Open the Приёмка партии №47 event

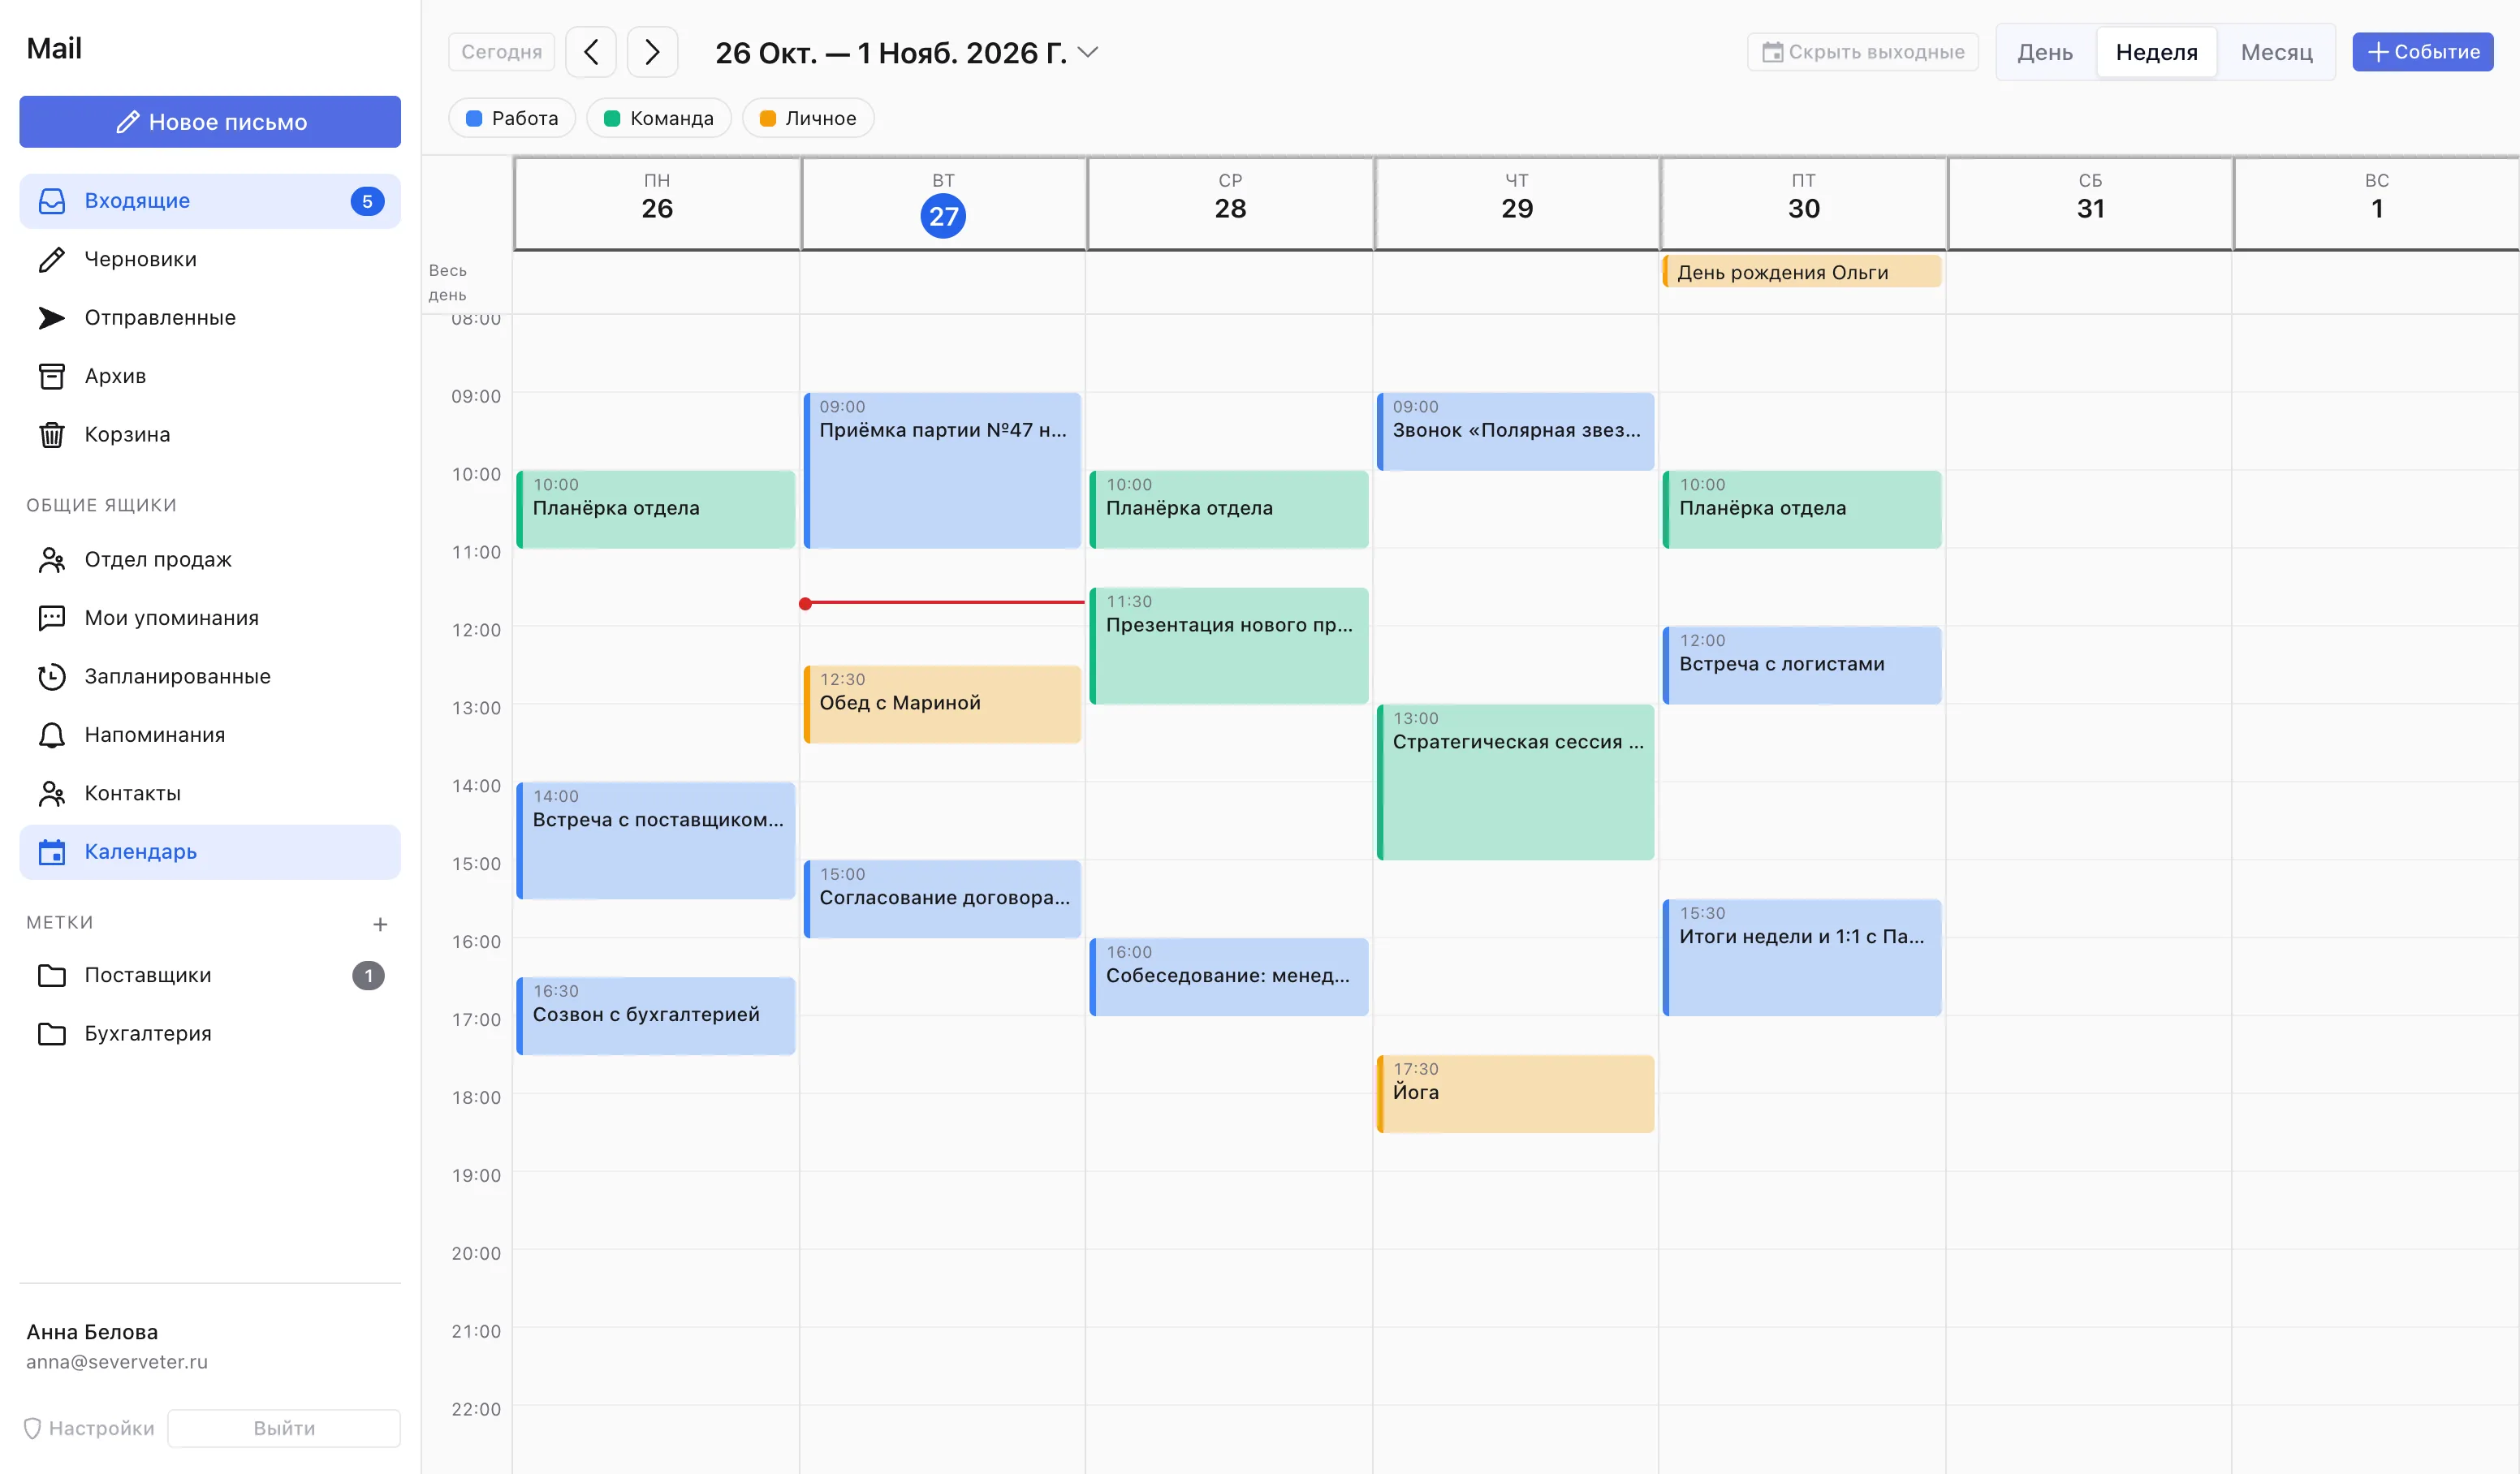click(x=942, y=470)
